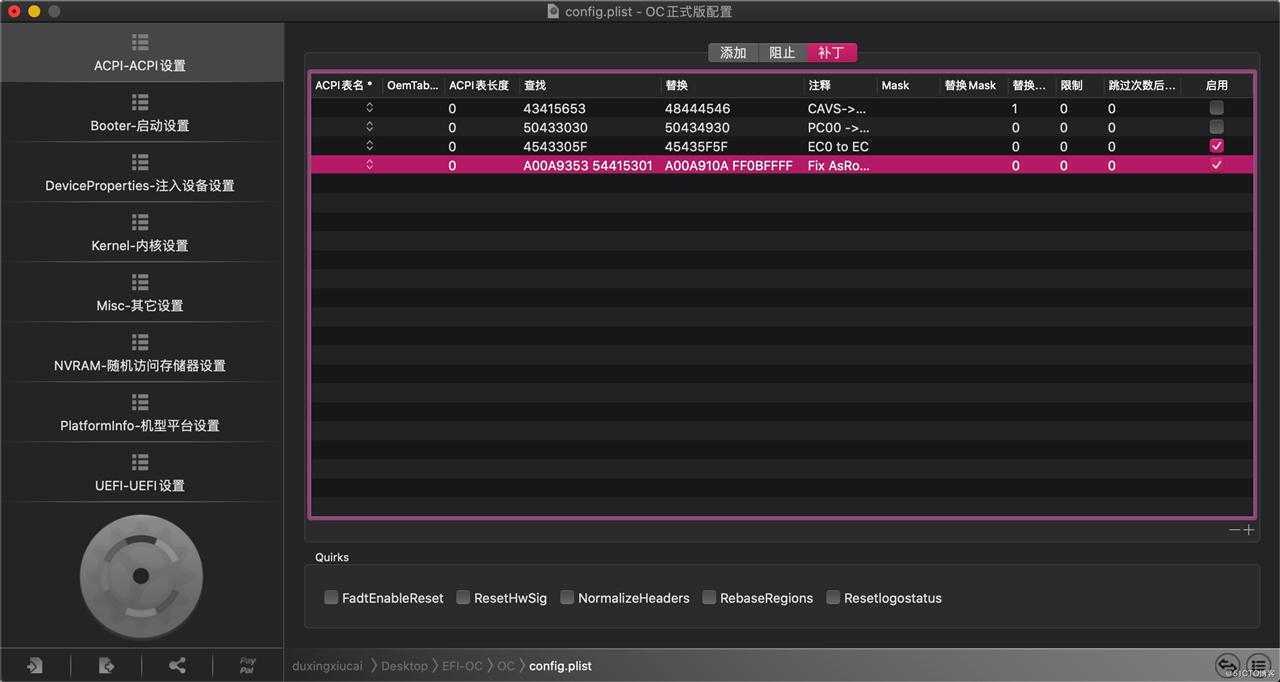Click the Mask column header
The width and height of the screenshot is (1280, 682).
coord(908,86)
